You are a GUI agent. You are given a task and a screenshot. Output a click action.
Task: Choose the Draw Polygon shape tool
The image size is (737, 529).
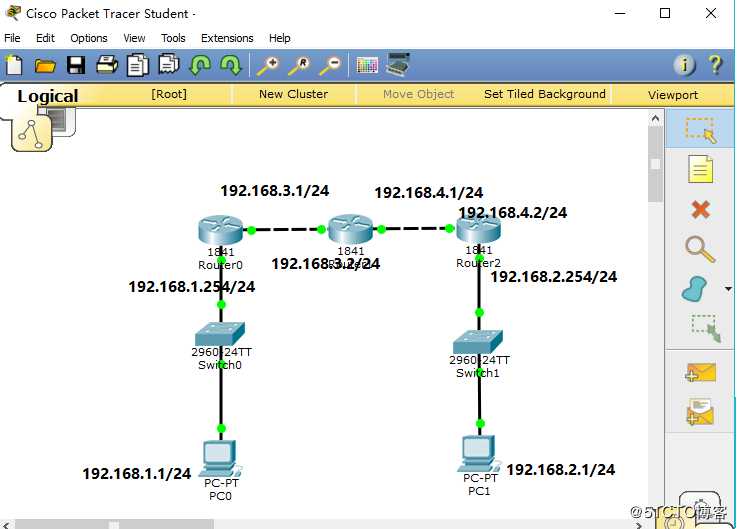[694, 289]
